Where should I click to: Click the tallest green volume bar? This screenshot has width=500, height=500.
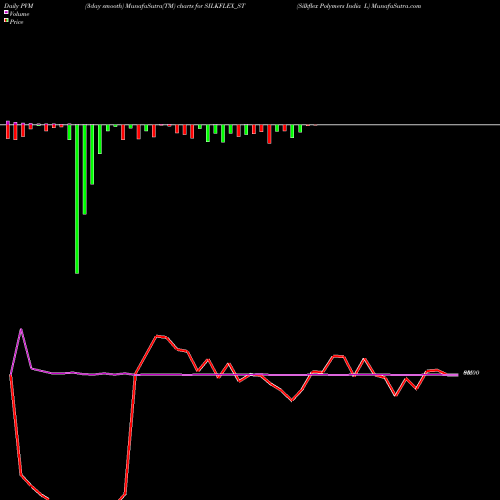point(77,199)
